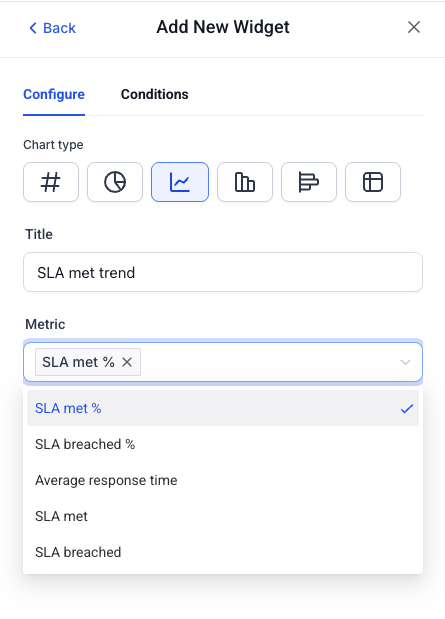Remove the SLA met % tag
Viewport: 445px width, 619px height.
coord(127,362)
